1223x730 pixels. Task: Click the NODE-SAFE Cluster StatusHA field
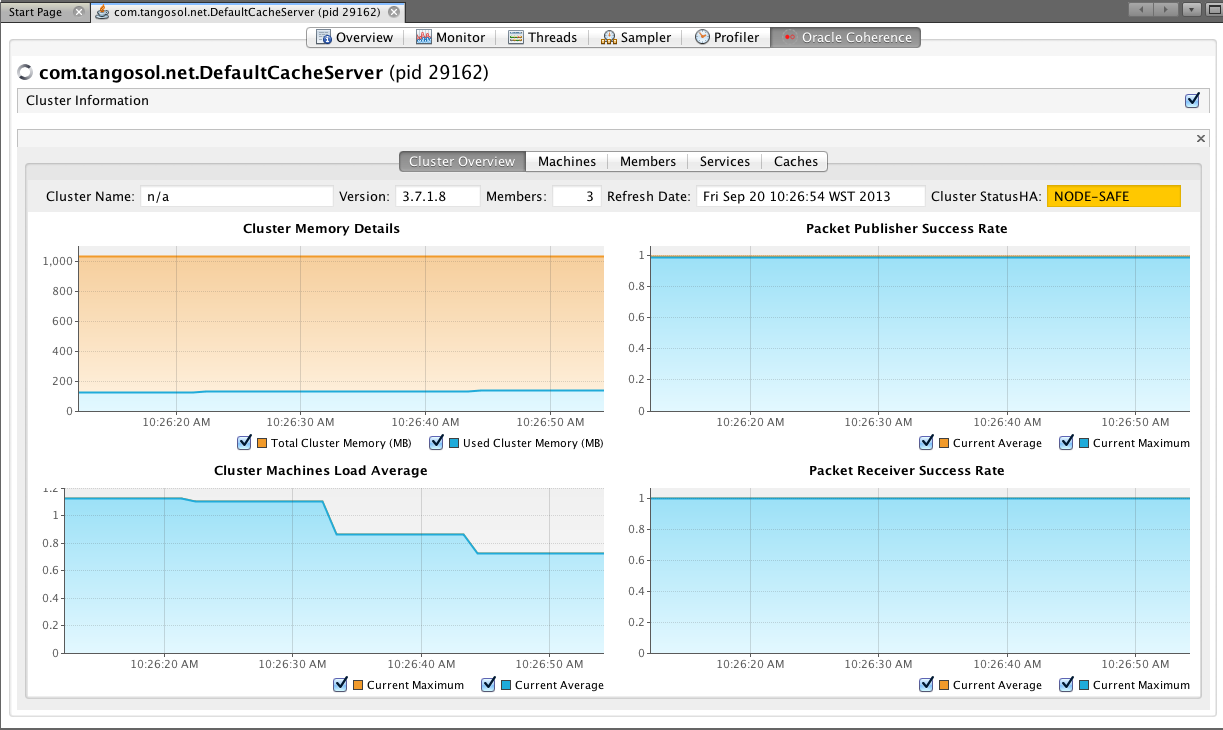click(x=1113, y=196)
